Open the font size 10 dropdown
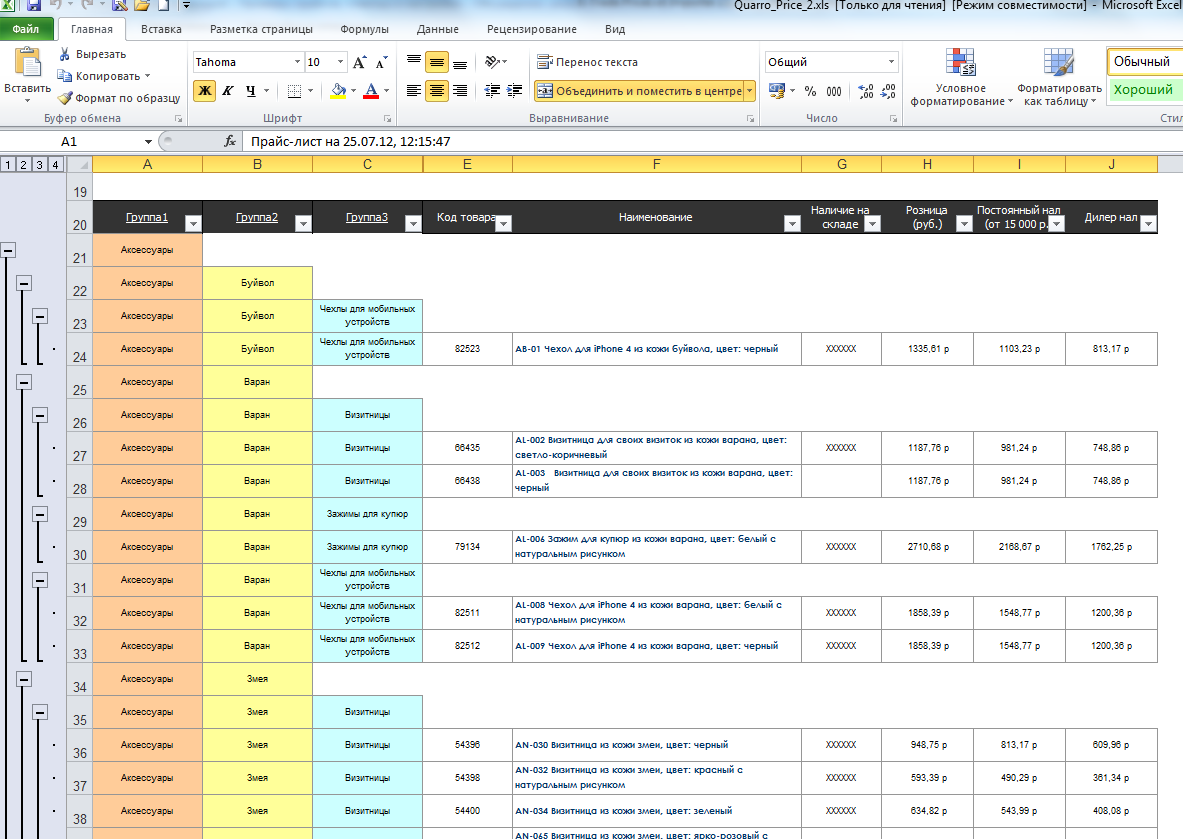Image resolution: width=1183 pixels, height=839 pixels. 340,62
